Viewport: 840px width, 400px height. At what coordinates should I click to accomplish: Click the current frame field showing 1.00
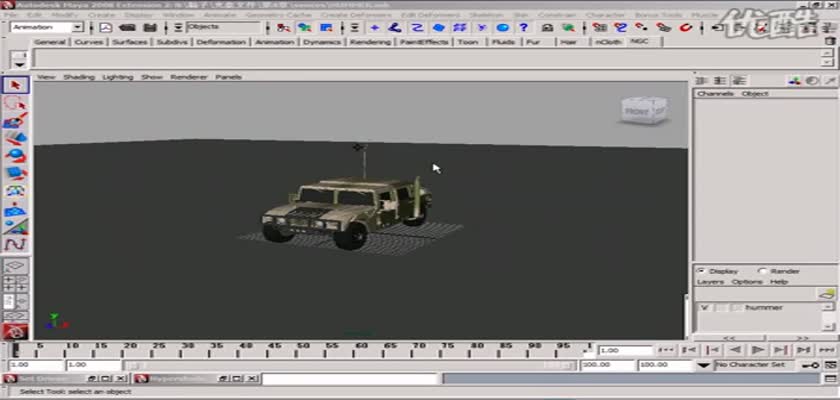coord(625,350)
